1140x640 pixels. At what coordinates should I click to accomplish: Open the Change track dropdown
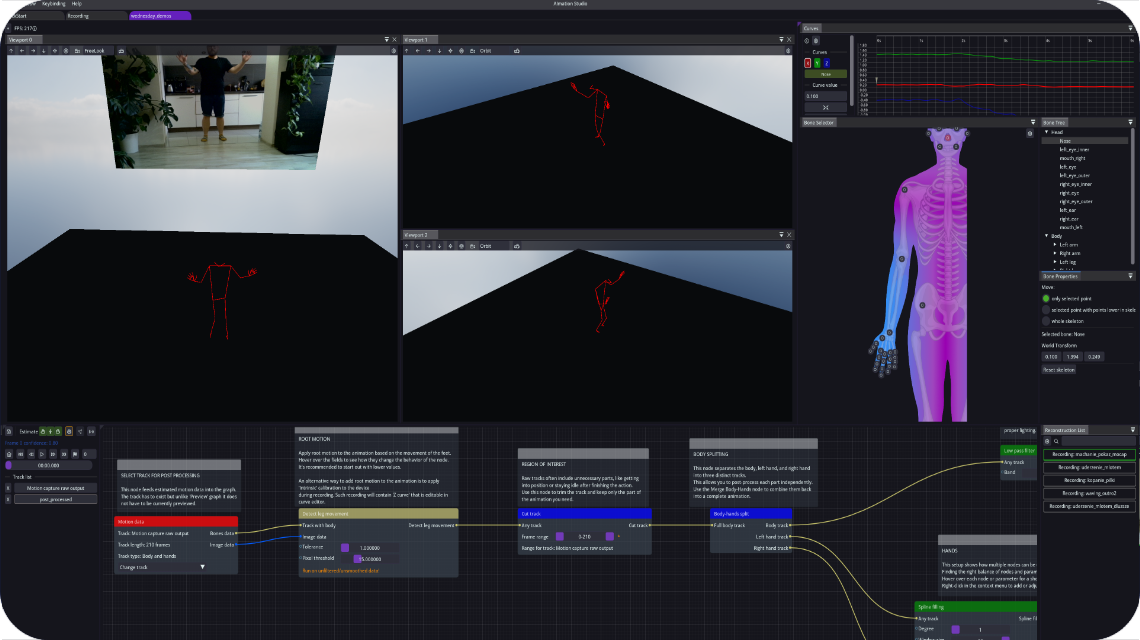161,567
